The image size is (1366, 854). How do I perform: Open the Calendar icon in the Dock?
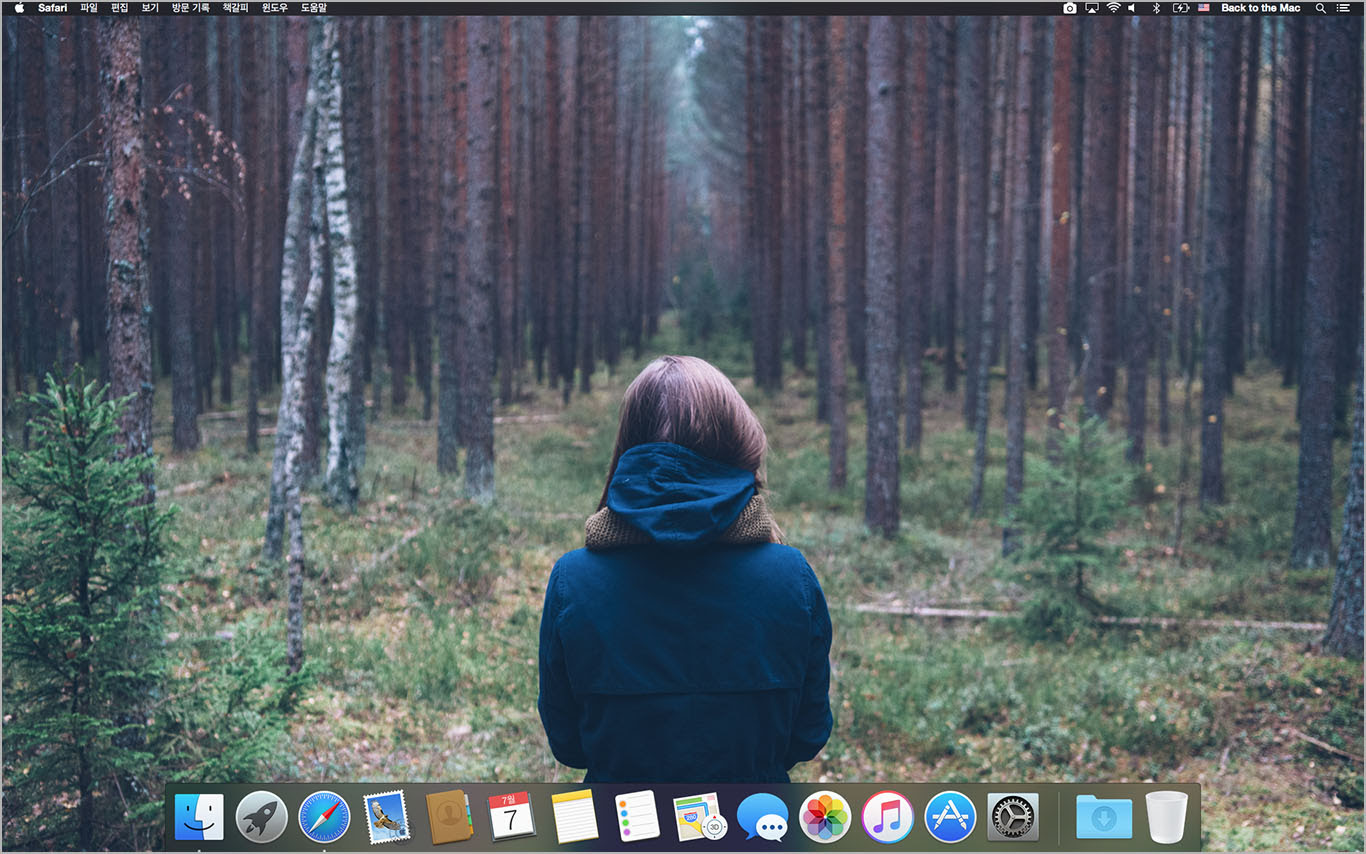click(x=511, y=816)
